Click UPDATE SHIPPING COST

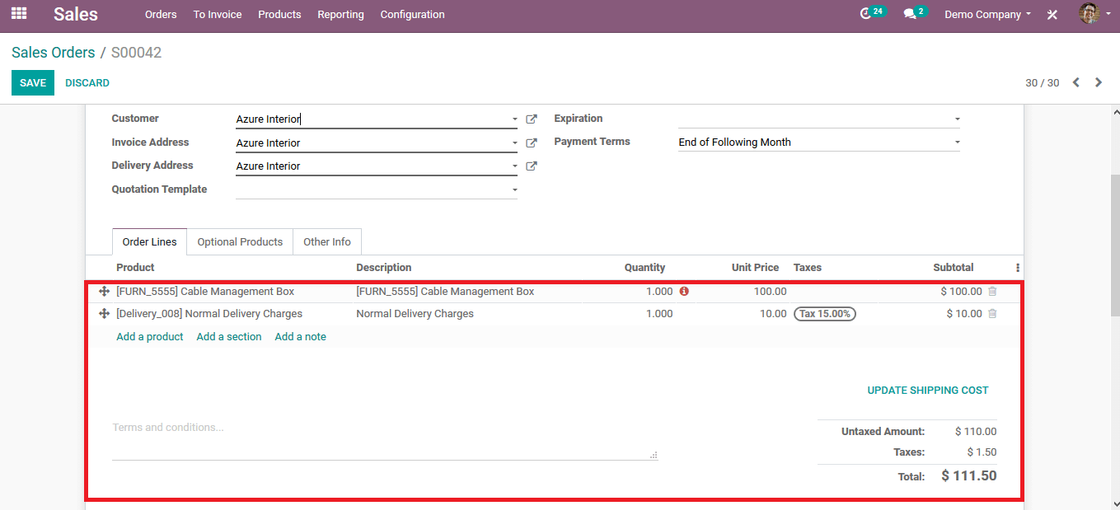(928, 390)
